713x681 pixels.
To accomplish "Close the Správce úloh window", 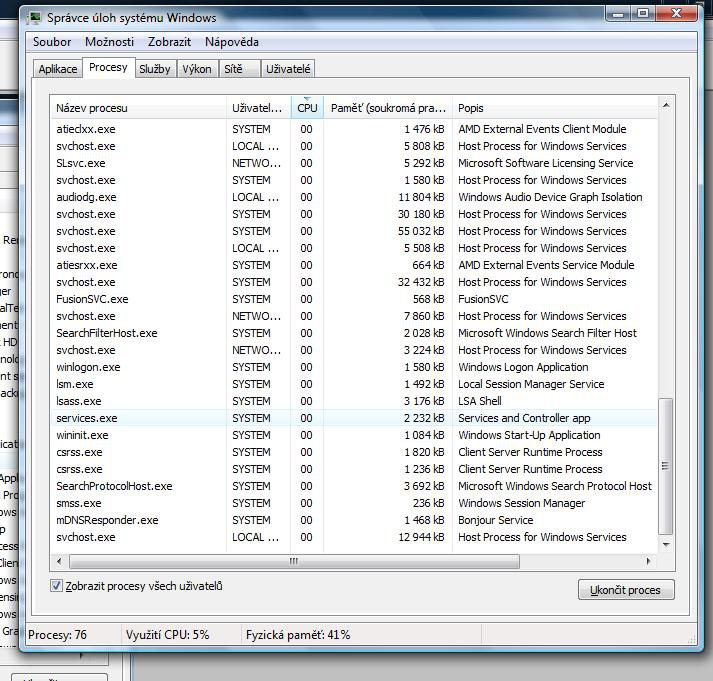I will [x=676, y=14].
